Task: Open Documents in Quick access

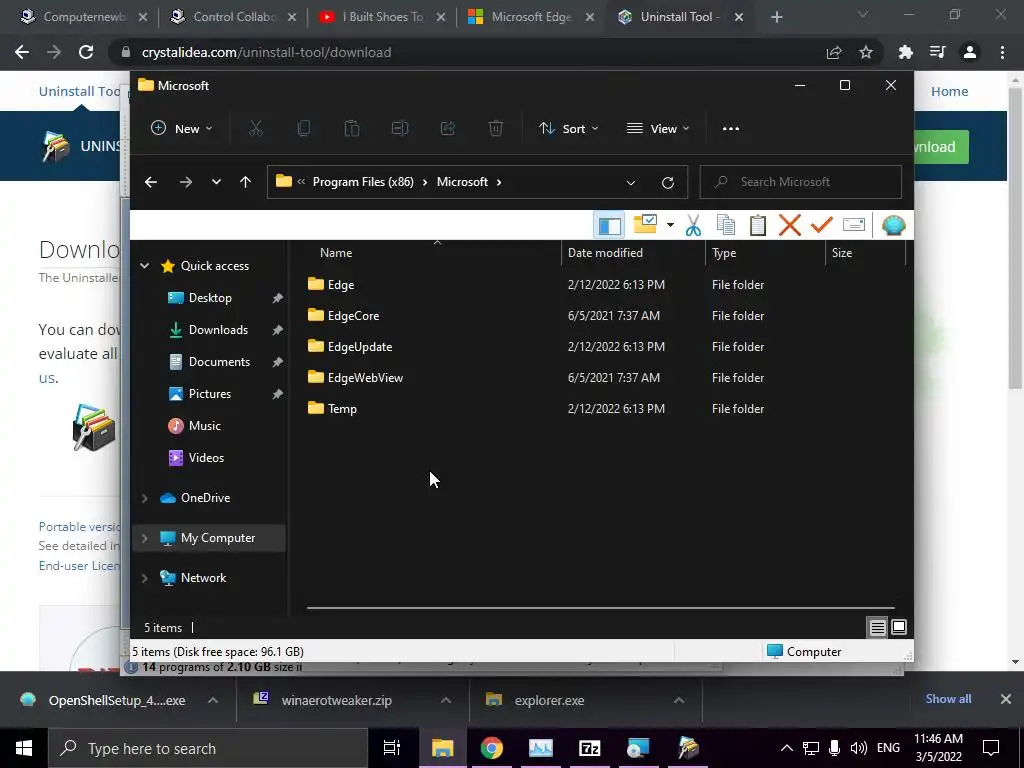Action: 219,362
